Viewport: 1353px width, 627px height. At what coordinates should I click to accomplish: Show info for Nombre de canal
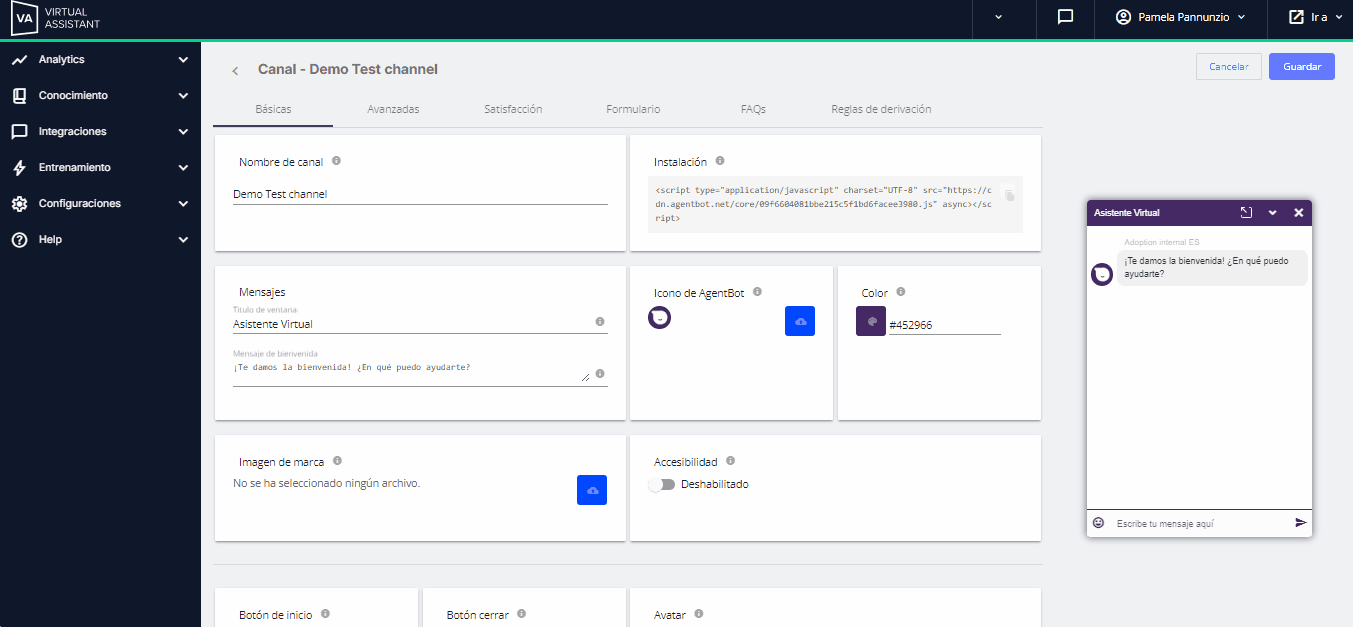click(336, 160)
